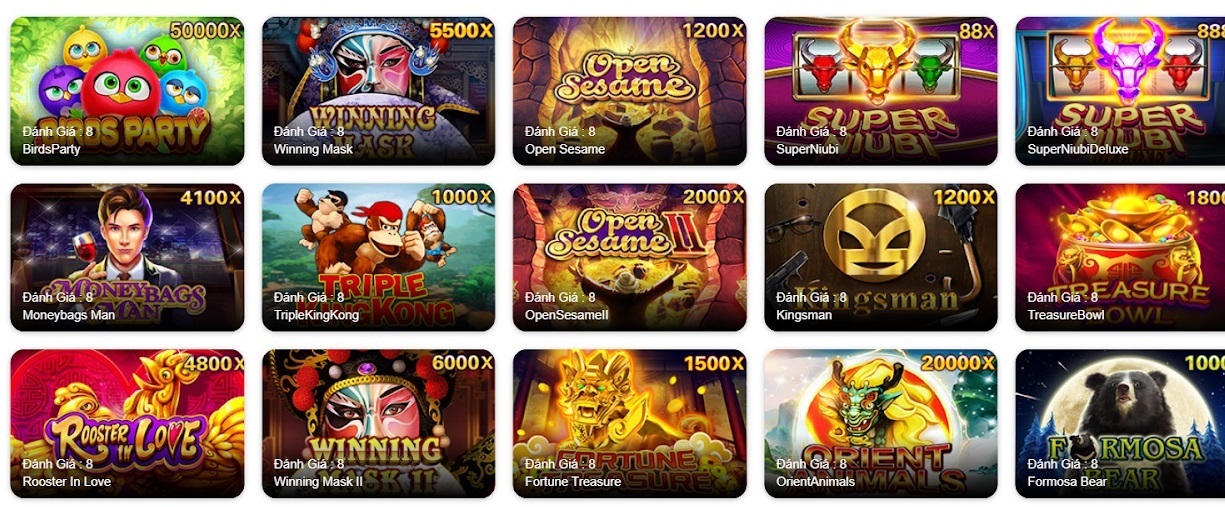Image resolution: width=1225 pixels, height=507 pixels.
Task: Open the SuperNiubiDeluxe game tile
Action: click(1120, 91)
